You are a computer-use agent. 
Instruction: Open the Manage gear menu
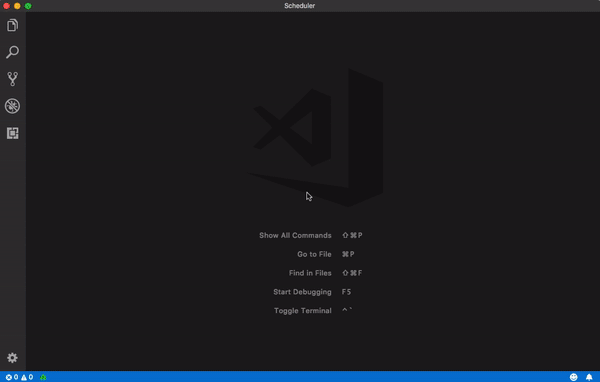12,358
